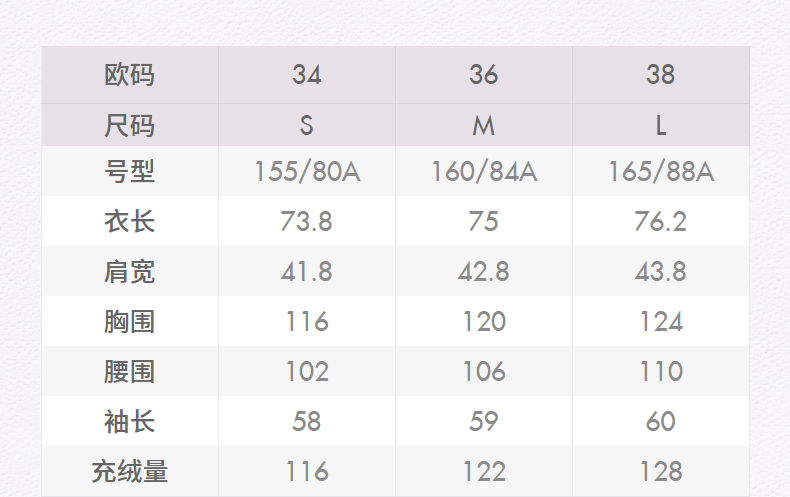The width and height of the screenshot is (790, 497).
Task: Click the 衣长 row label
Action: point(130,221)
